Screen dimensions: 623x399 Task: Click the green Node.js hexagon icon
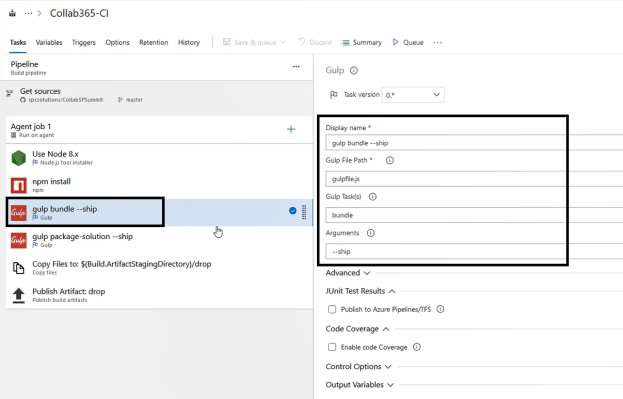(19, 158)
